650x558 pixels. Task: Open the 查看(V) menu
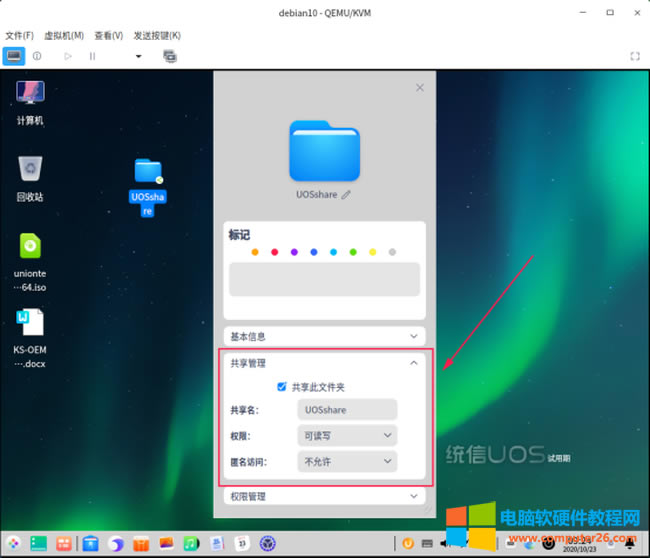(109, 36)
